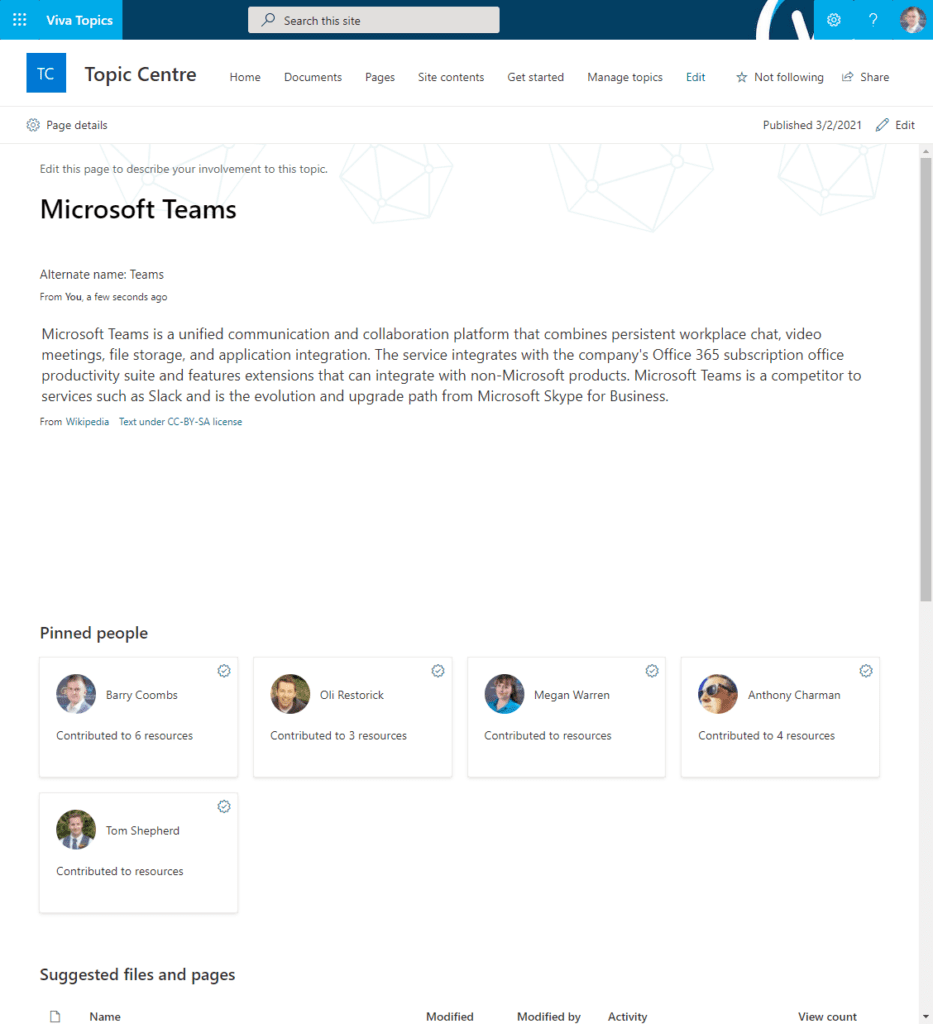Screen dimensions: 933x1024
Task: Click the verified badge on Megan Warren card
Action: [652, 671]
